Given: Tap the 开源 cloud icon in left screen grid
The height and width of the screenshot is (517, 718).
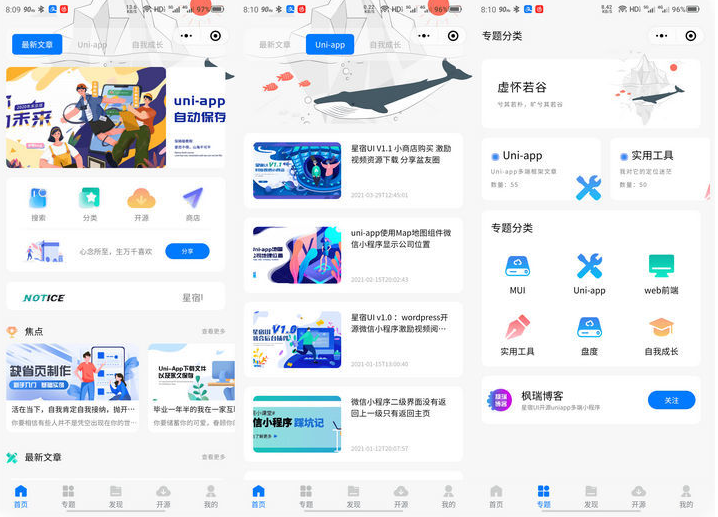Looking at the screenshot, I should (141, 198).
